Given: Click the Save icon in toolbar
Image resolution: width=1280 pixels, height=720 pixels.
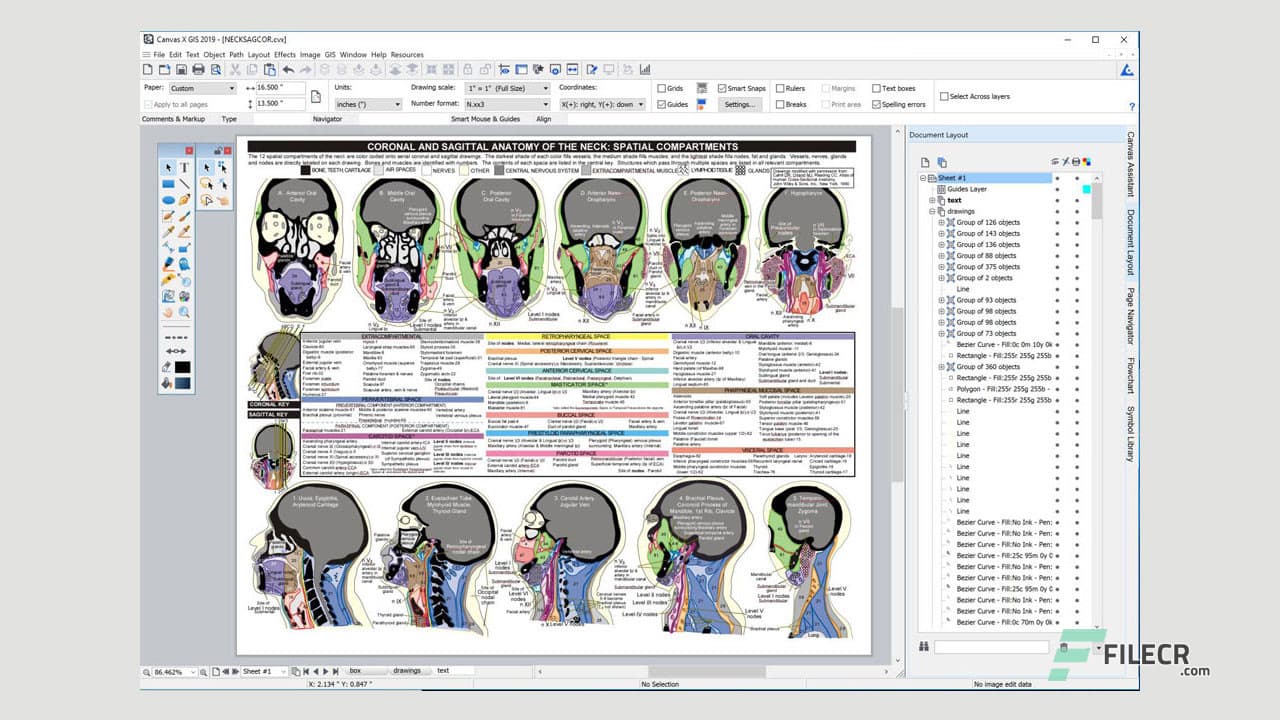Looking at the screenshot, I should 182,69.
